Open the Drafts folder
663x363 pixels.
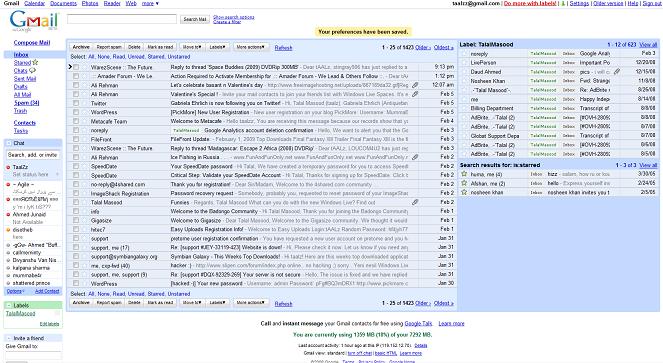pyautogui.click(x=20, y=87)
